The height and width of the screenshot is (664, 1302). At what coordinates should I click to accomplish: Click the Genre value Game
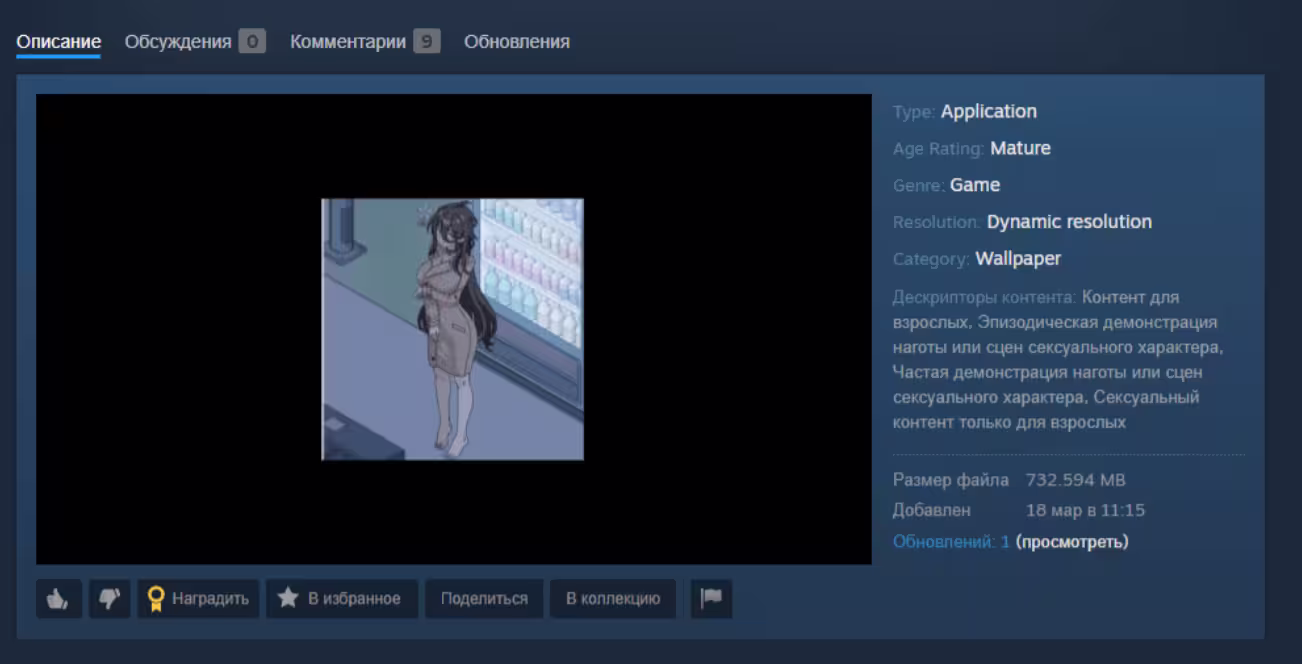pyautogui.click(x=975, y=186)
